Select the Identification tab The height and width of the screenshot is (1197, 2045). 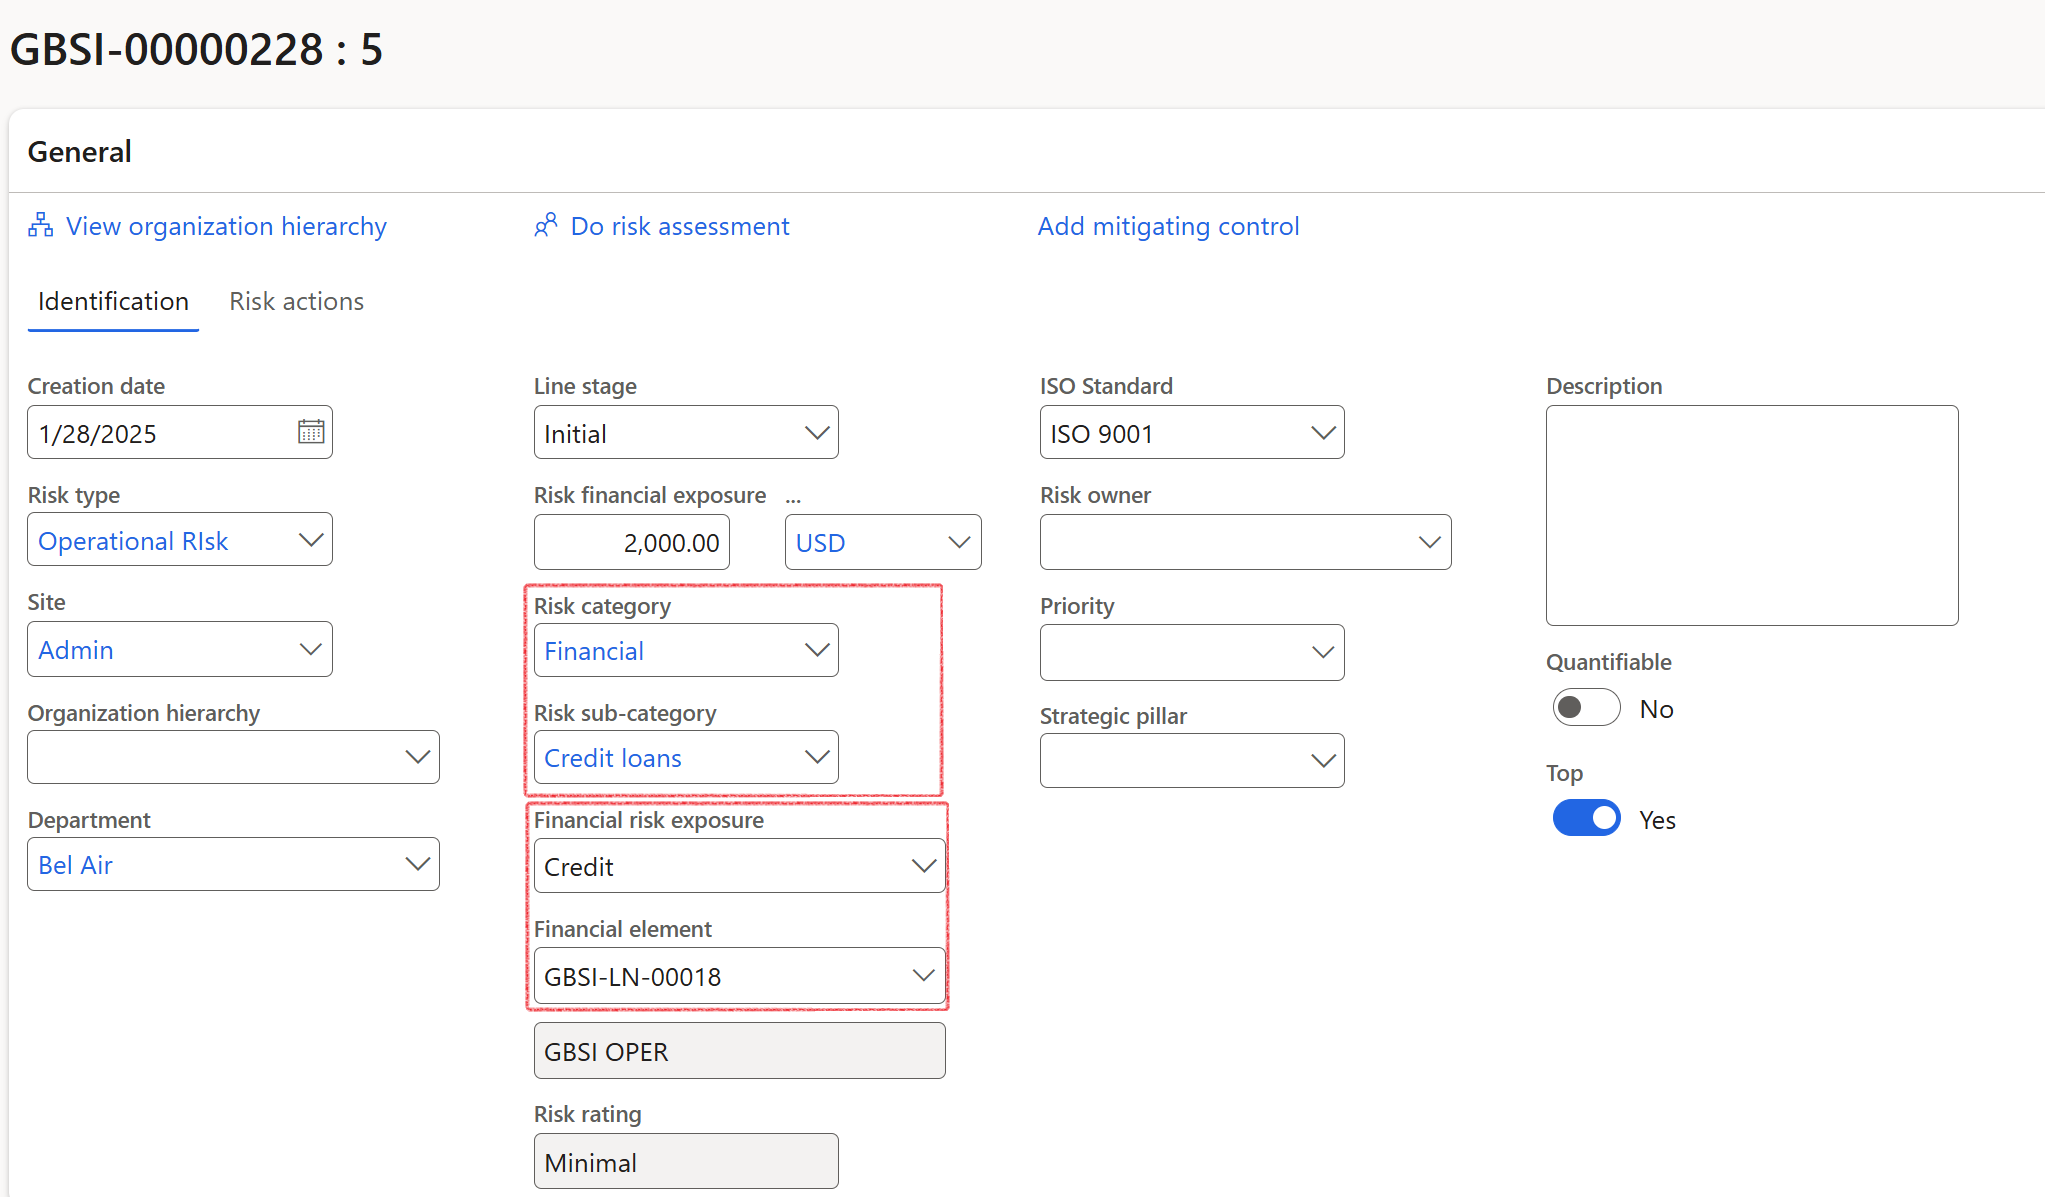point(112,301)
